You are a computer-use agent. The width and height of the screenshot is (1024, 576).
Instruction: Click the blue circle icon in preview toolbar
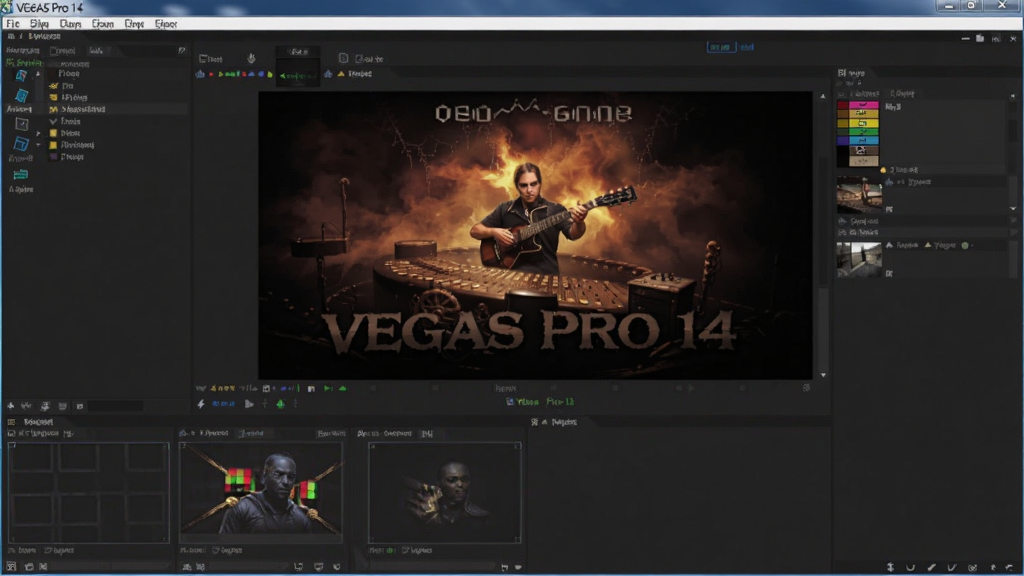[x=261, y=74]
